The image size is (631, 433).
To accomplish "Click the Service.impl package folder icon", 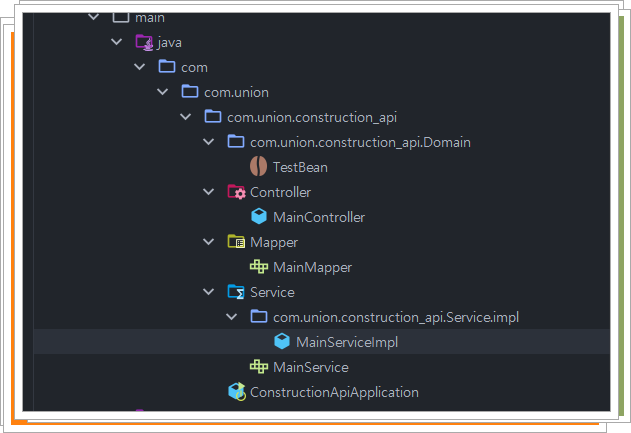I will 259,316.
